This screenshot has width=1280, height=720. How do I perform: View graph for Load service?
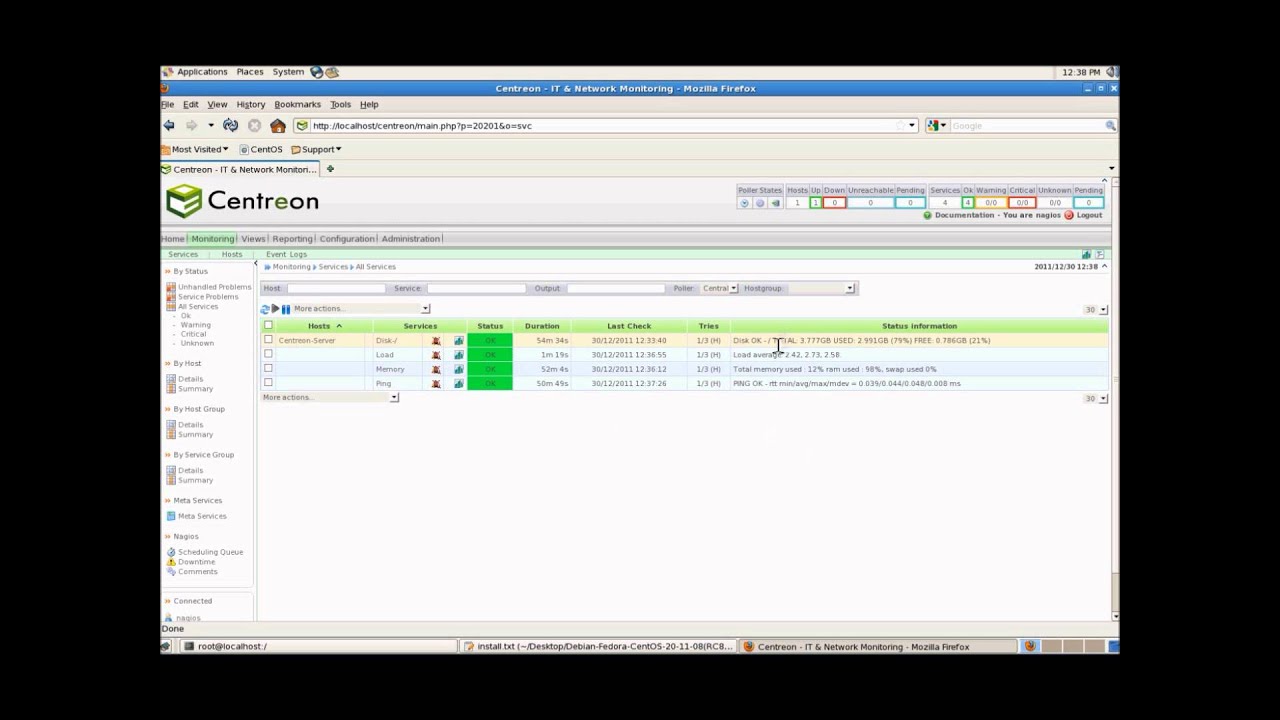pyautogui.click(x=459, y=355)
